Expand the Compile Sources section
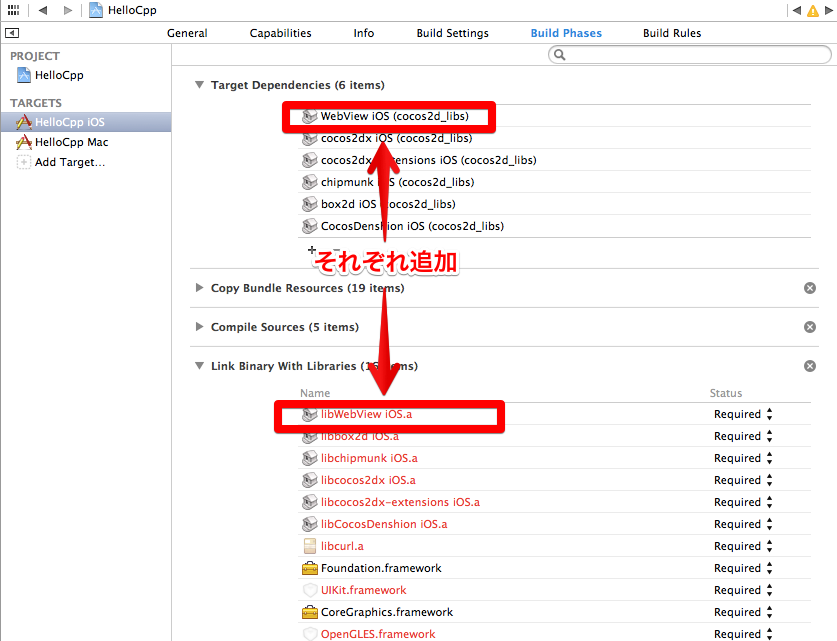 point(199,327)
